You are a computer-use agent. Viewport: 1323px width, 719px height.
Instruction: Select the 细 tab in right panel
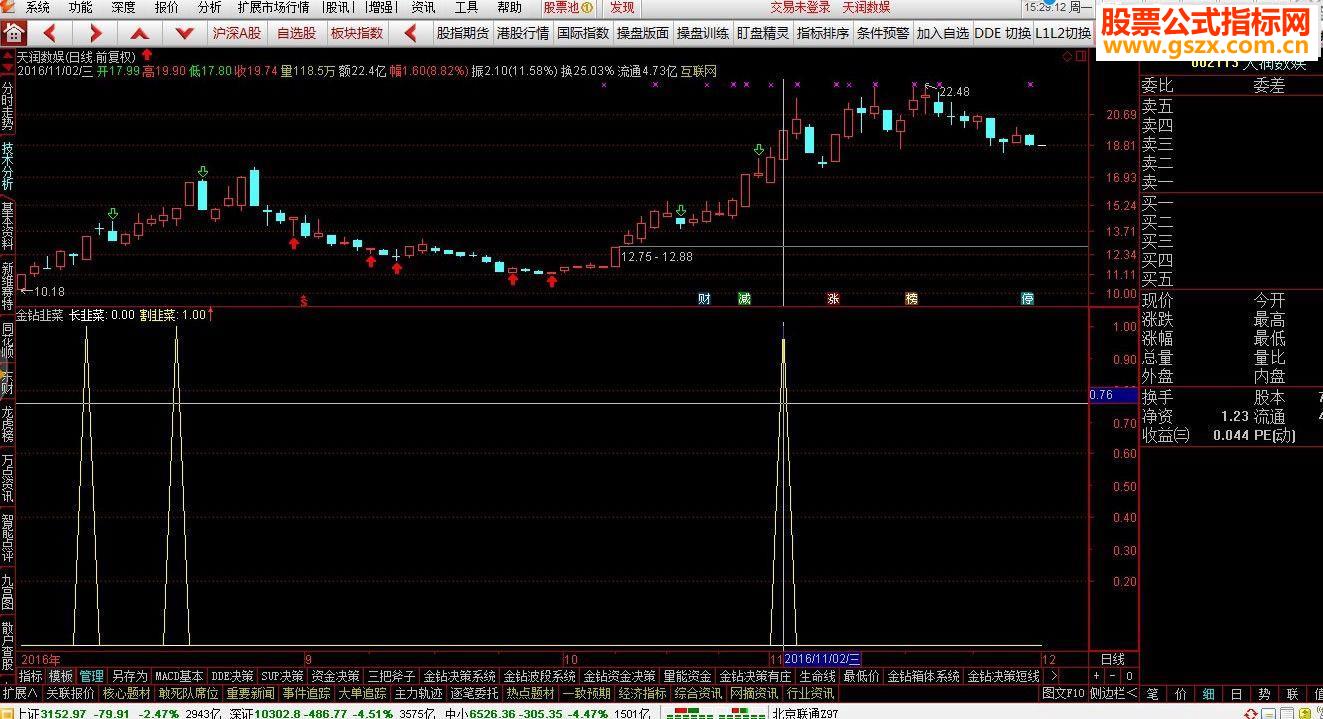coord(1208,693)
